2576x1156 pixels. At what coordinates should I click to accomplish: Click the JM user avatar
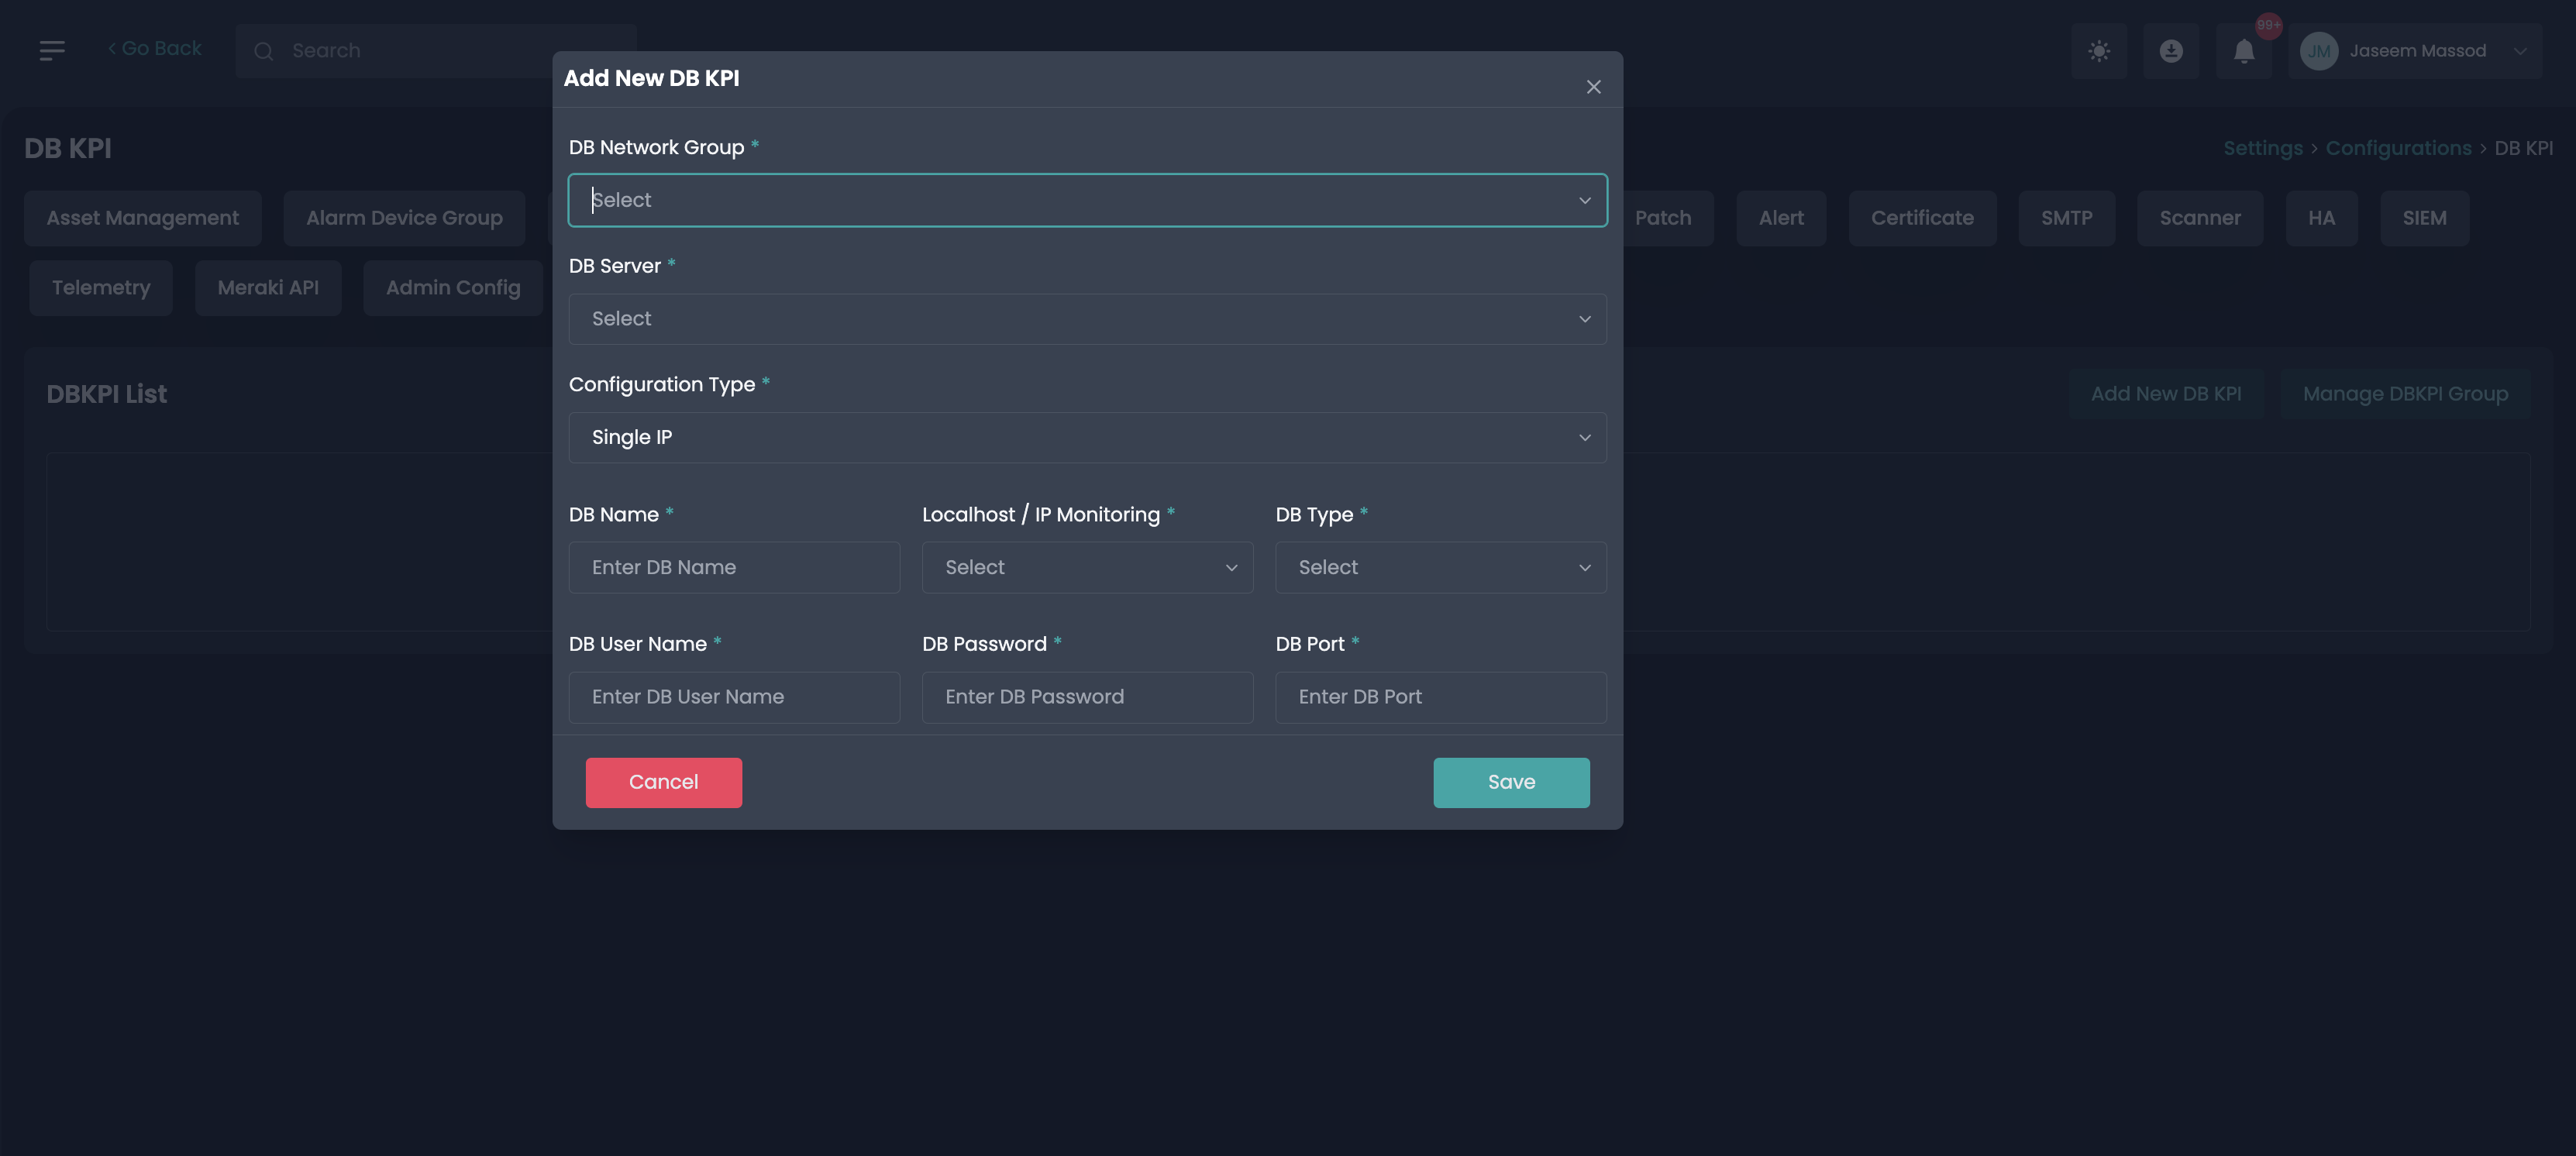[2319, 51]
